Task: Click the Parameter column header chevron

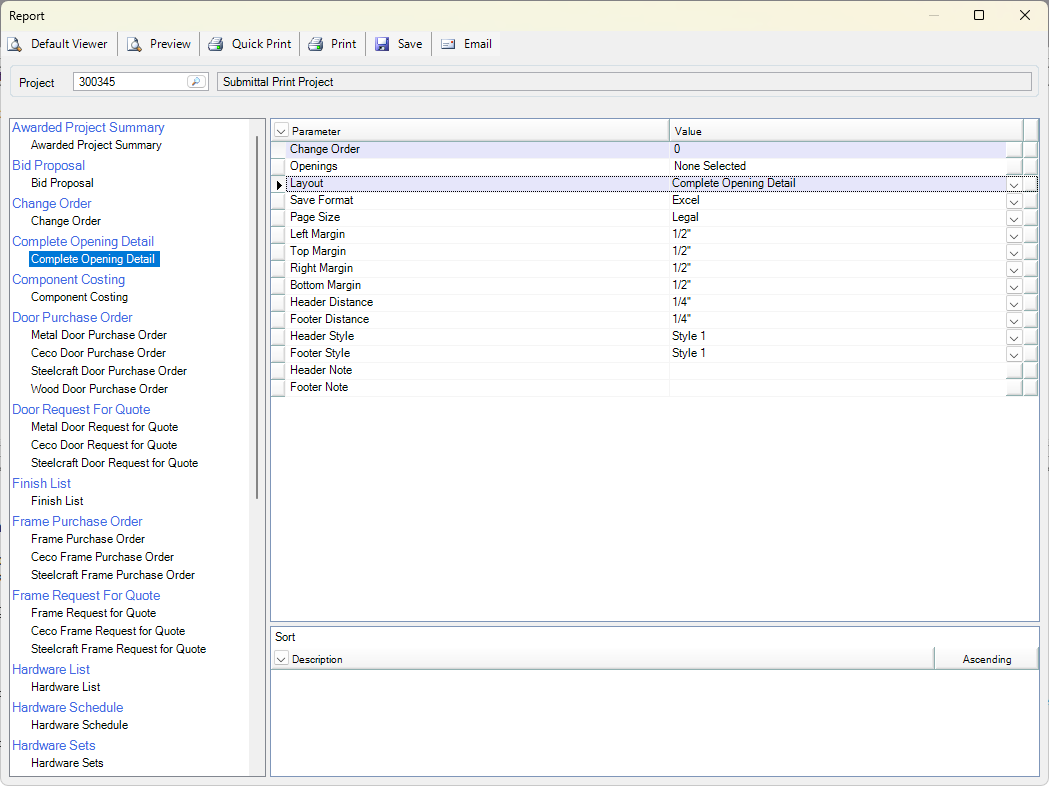Action: click(281, 131)
